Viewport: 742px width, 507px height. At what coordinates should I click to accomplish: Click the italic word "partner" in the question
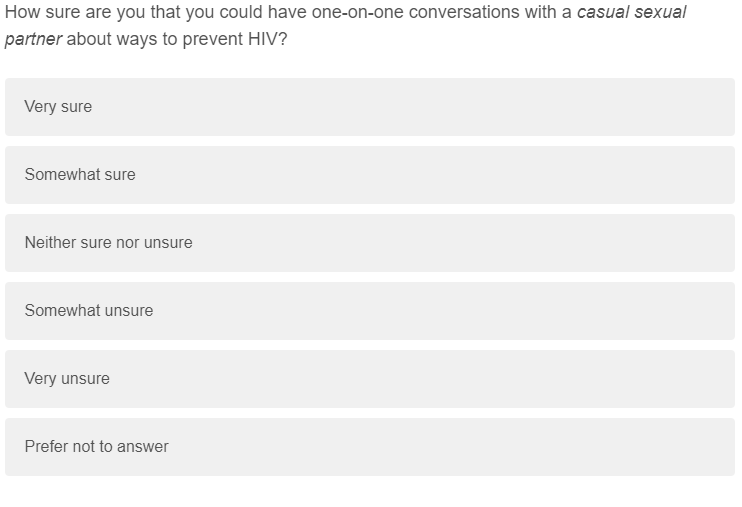33,39
